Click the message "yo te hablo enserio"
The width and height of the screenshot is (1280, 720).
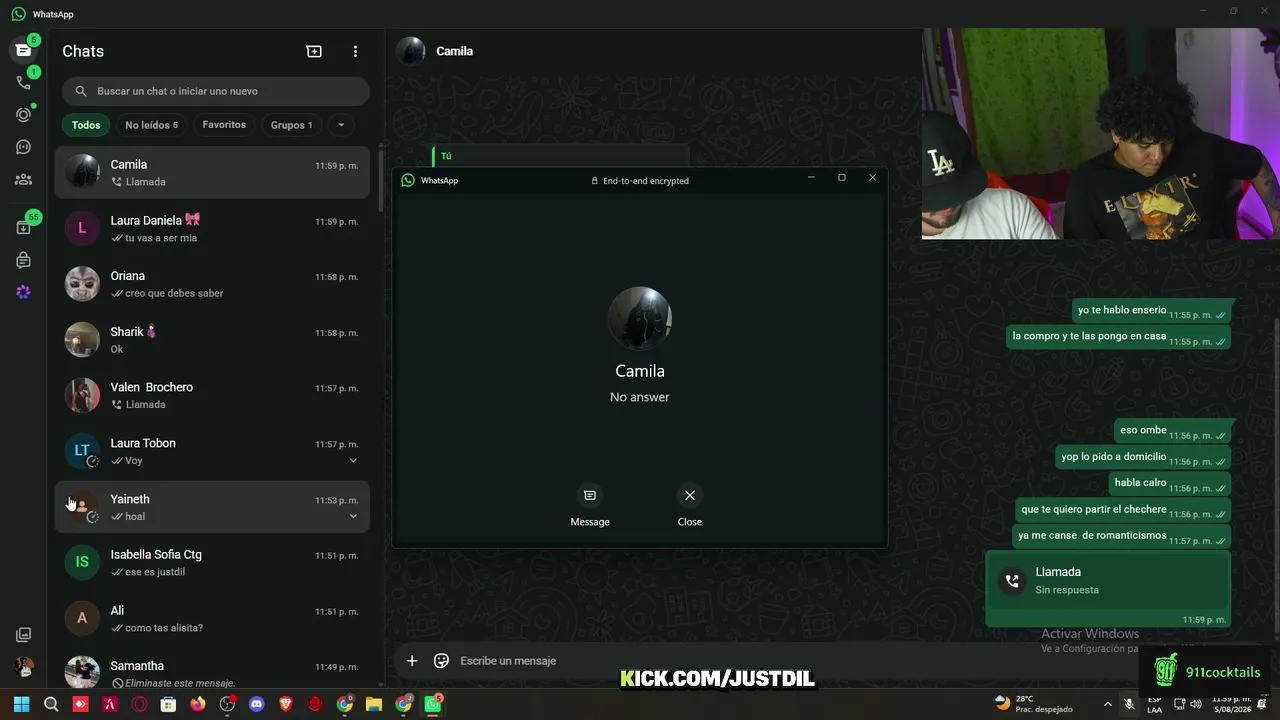[1152, 311]
